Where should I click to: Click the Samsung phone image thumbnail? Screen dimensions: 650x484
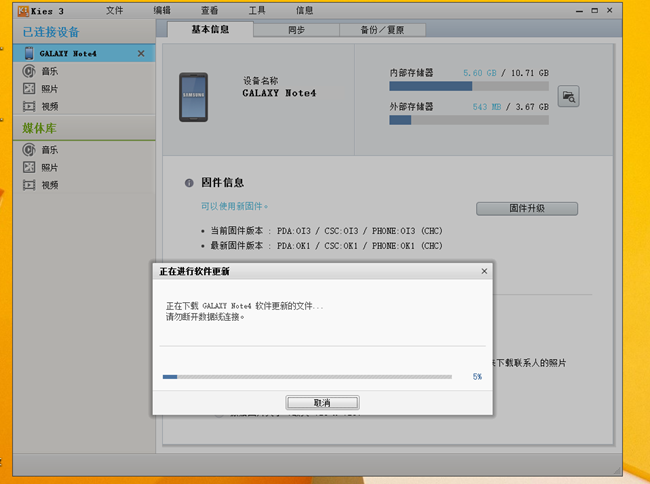point(193,97)
